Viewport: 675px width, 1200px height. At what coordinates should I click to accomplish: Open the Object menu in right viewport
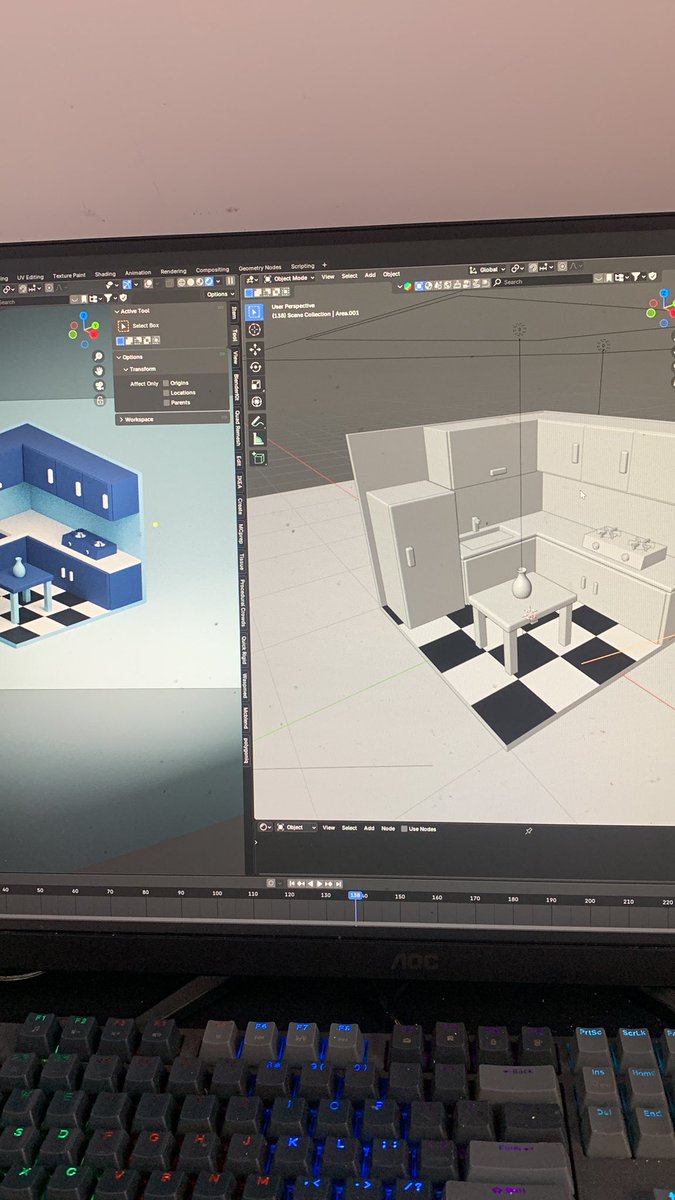click(x=391, y=274)
